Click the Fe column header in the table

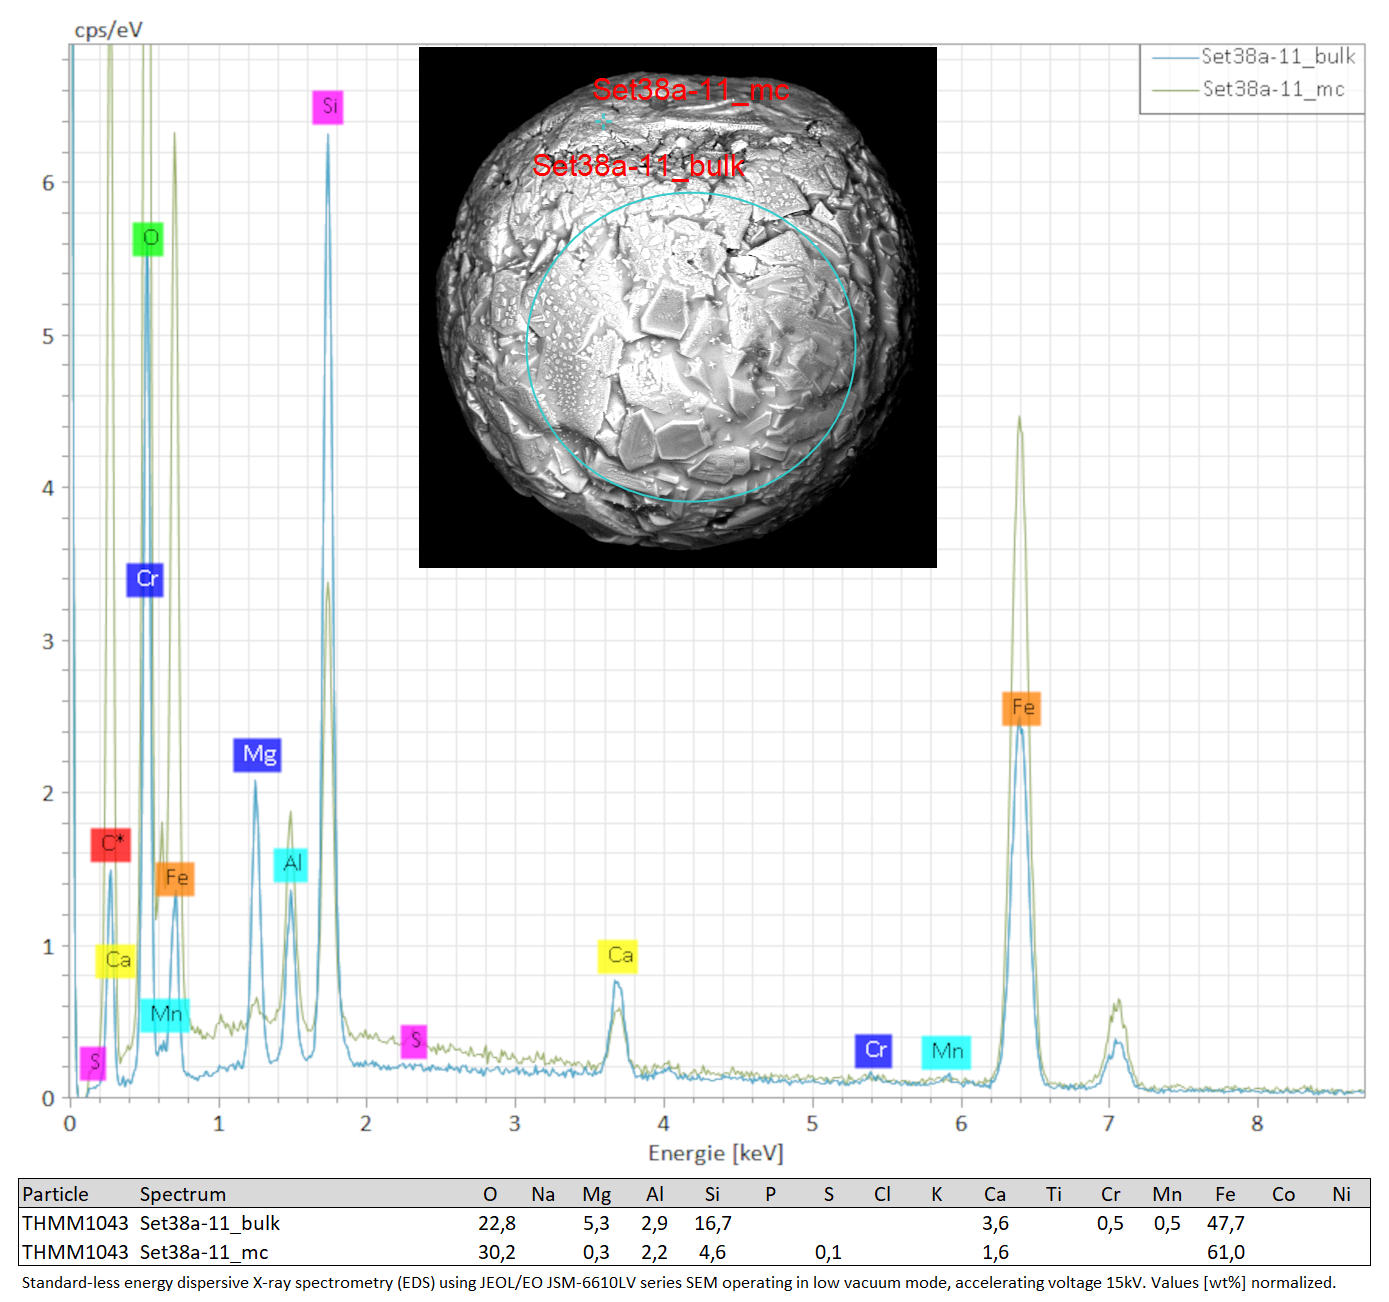[x=1225, y=1194]
